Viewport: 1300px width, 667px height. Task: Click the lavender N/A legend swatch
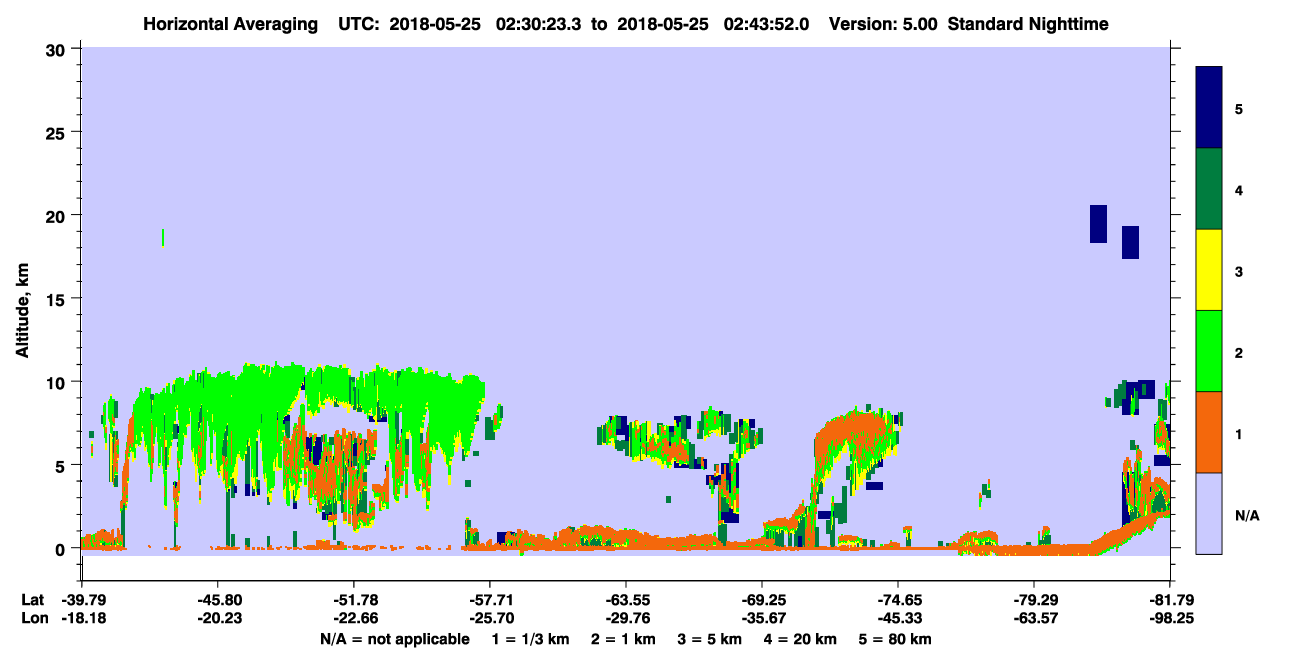[x=1209, y=513]
